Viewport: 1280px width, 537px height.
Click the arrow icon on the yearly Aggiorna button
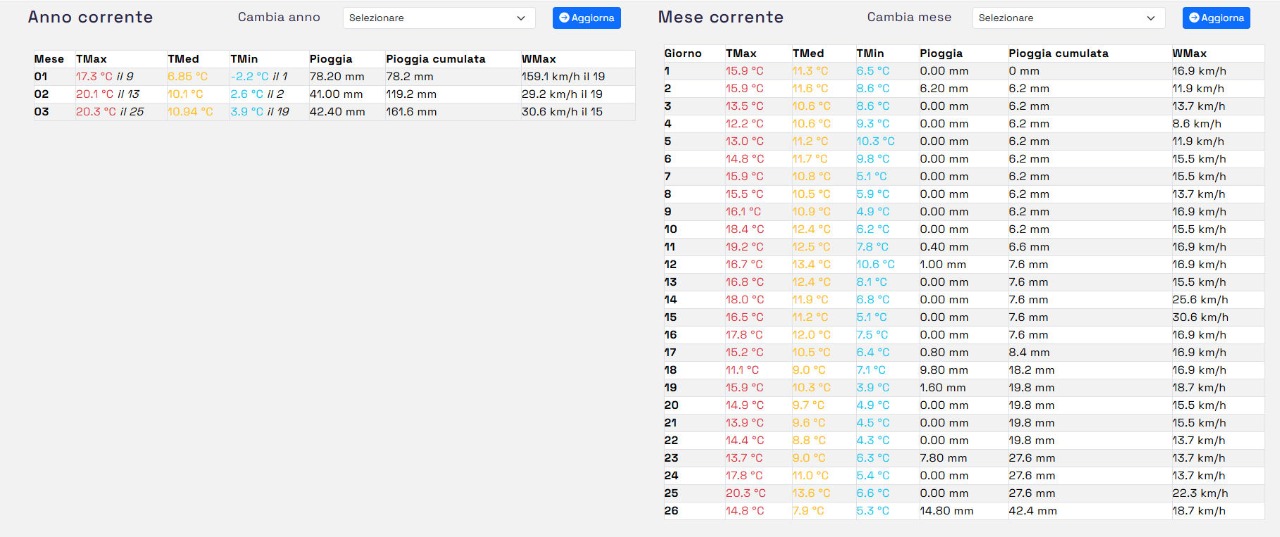(564, 18)
